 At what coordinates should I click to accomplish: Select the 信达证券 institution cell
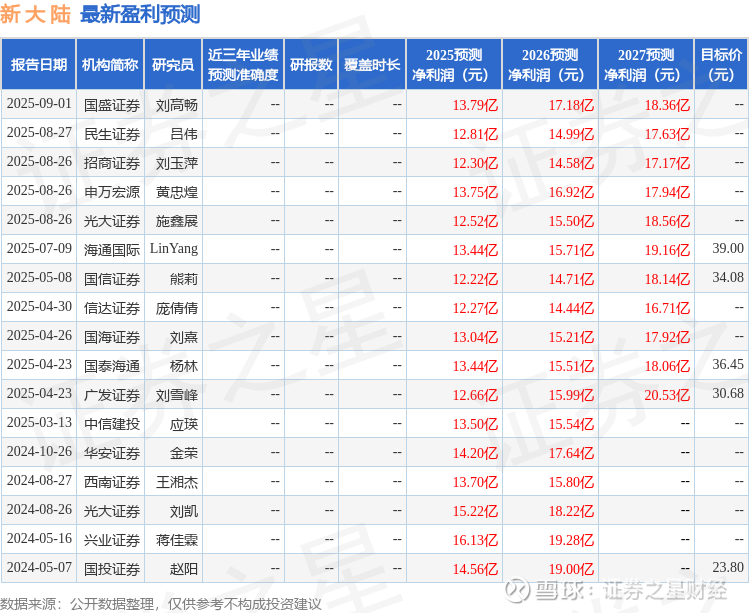point(110,307)
